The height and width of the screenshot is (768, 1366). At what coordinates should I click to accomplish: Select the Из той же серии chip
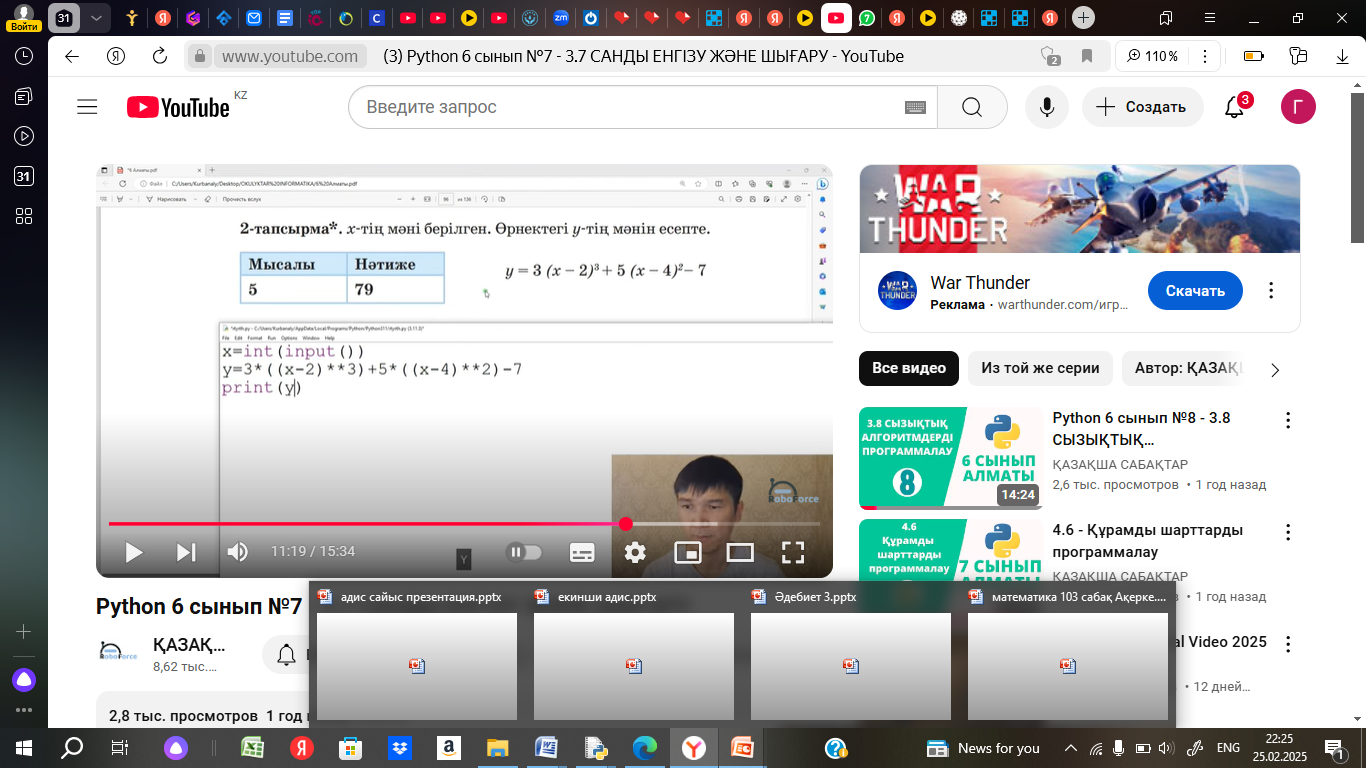[1040, 369]
